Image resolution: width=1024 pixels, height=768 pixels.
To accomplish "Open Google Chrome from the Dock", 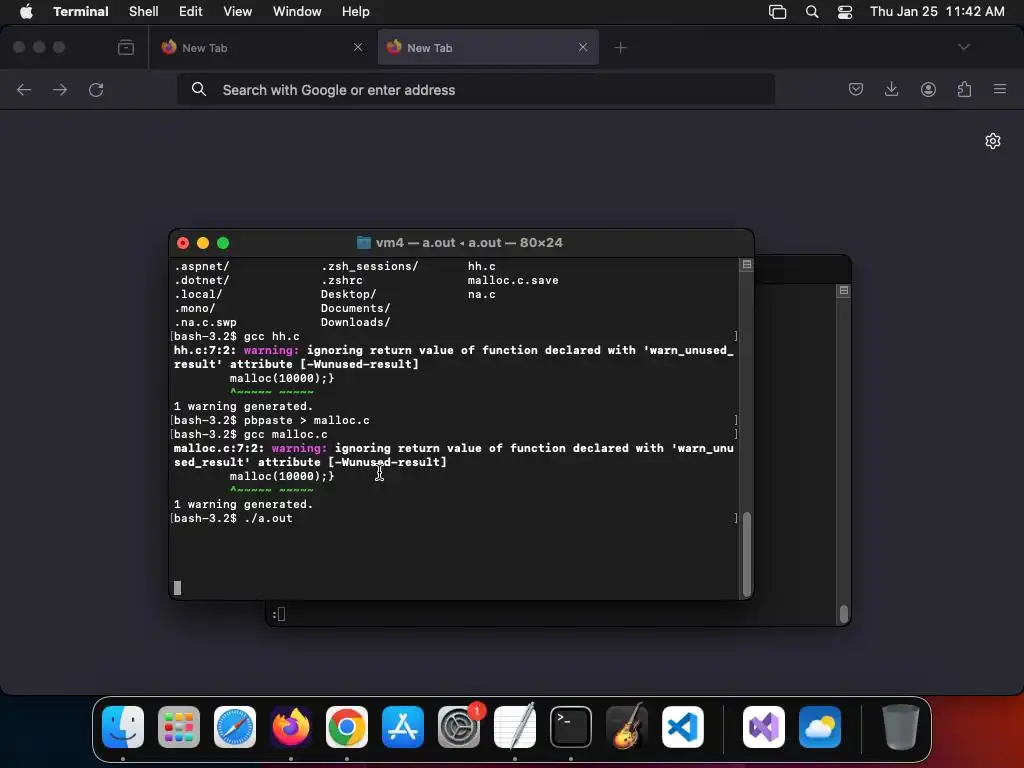I will coord(347,727).
